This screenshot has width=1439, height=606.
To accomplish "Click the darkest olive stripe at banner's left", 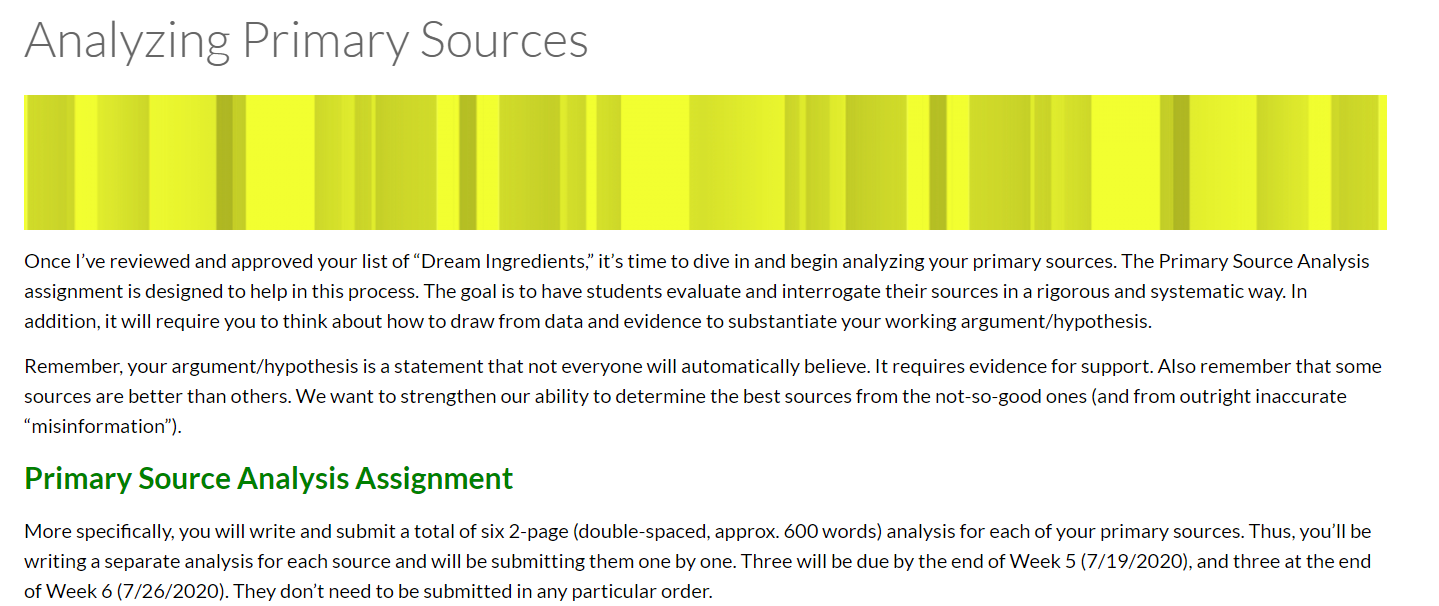I will (x=224, y=162).
